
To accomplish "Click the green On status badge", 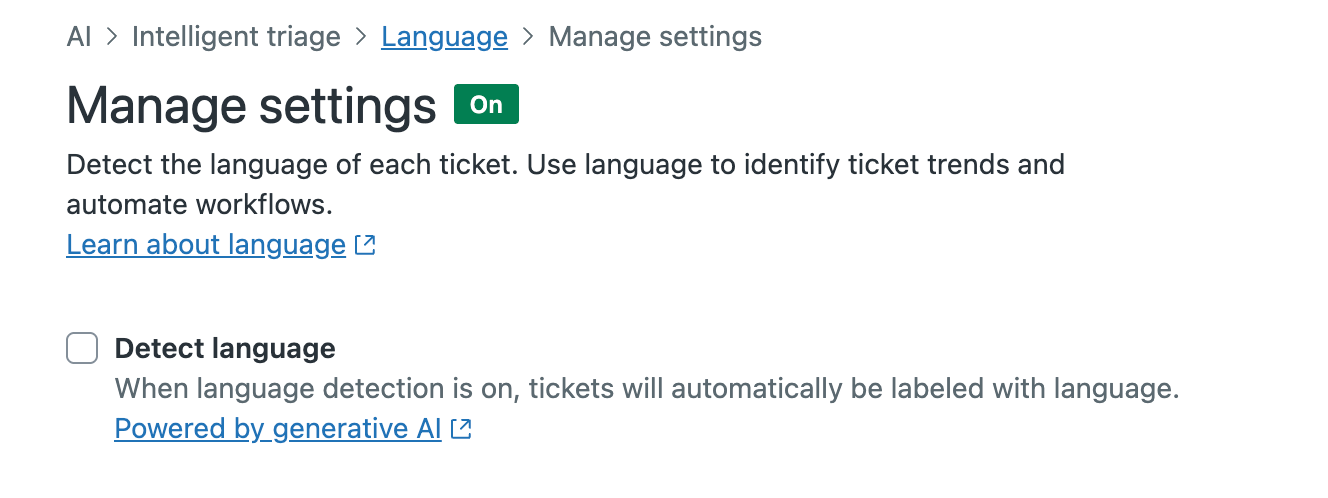I will click(486, 104).
